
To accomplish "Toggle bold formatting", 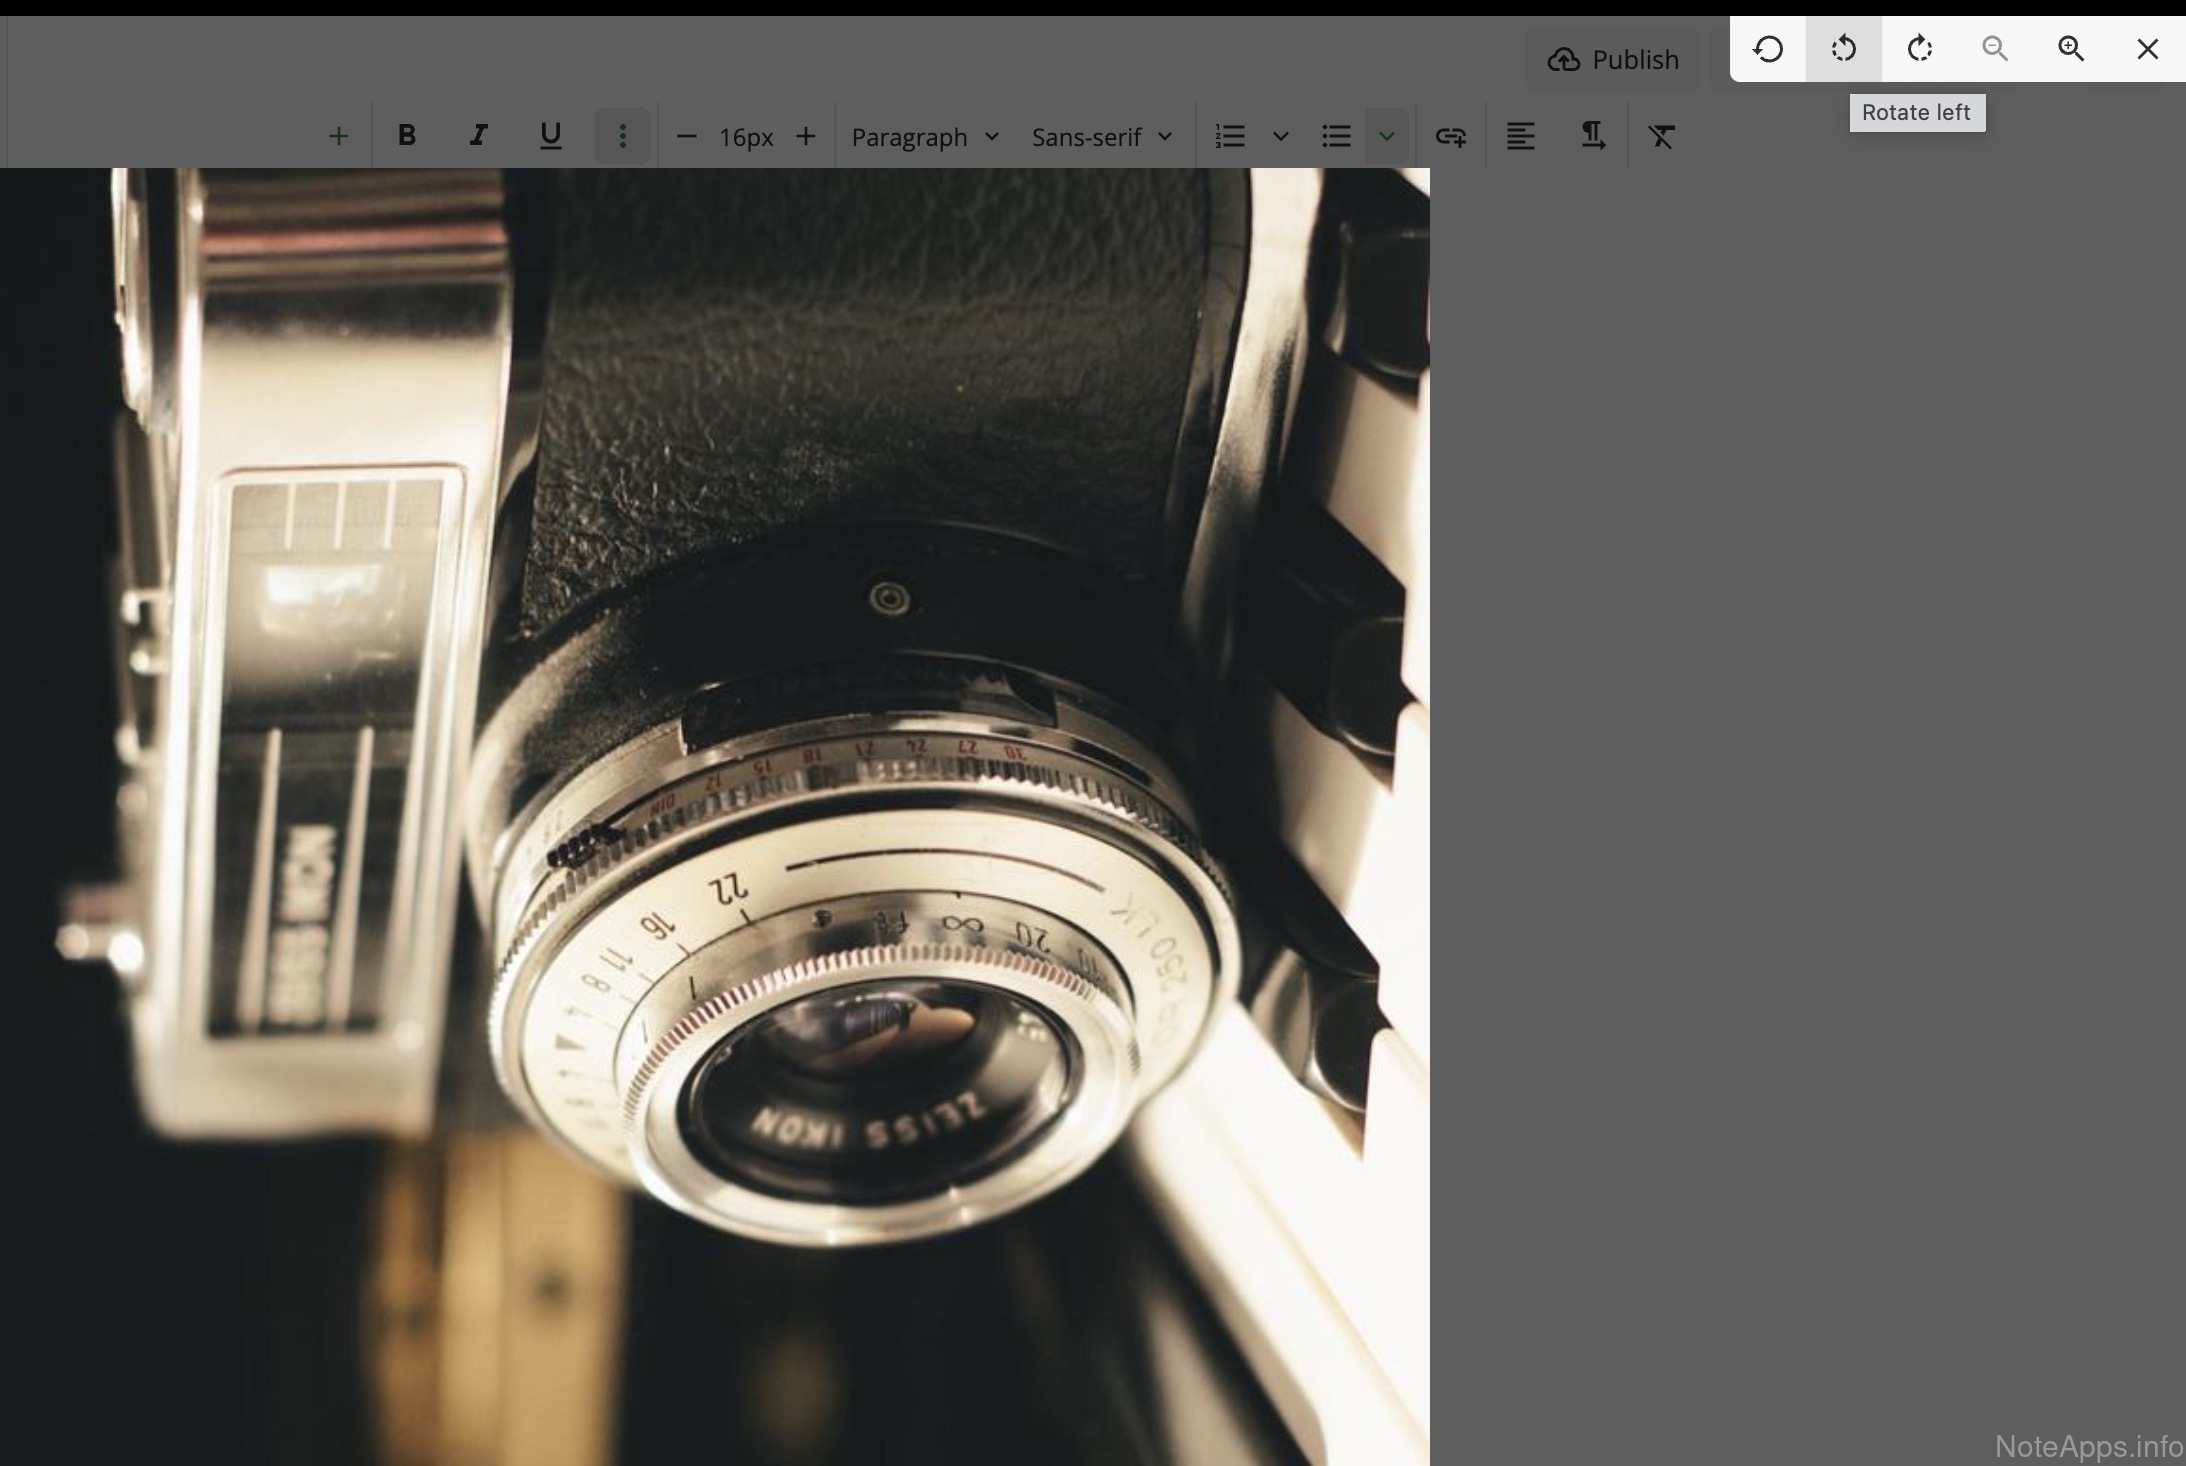I will point(406,136).
